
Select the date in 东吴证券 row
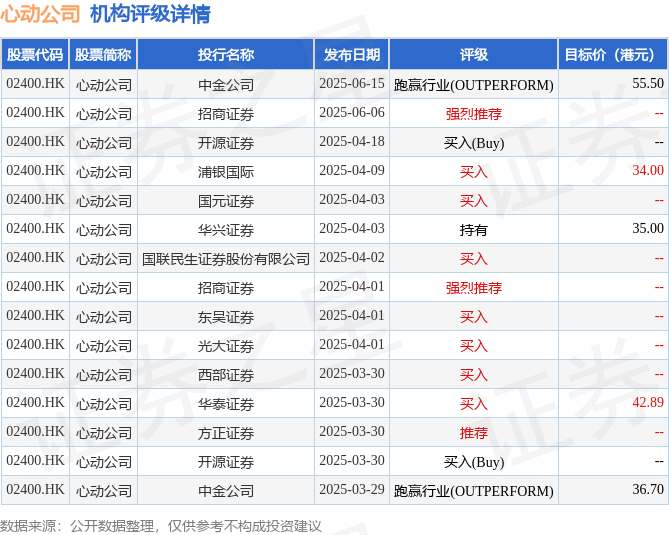(x=352, y=316)
